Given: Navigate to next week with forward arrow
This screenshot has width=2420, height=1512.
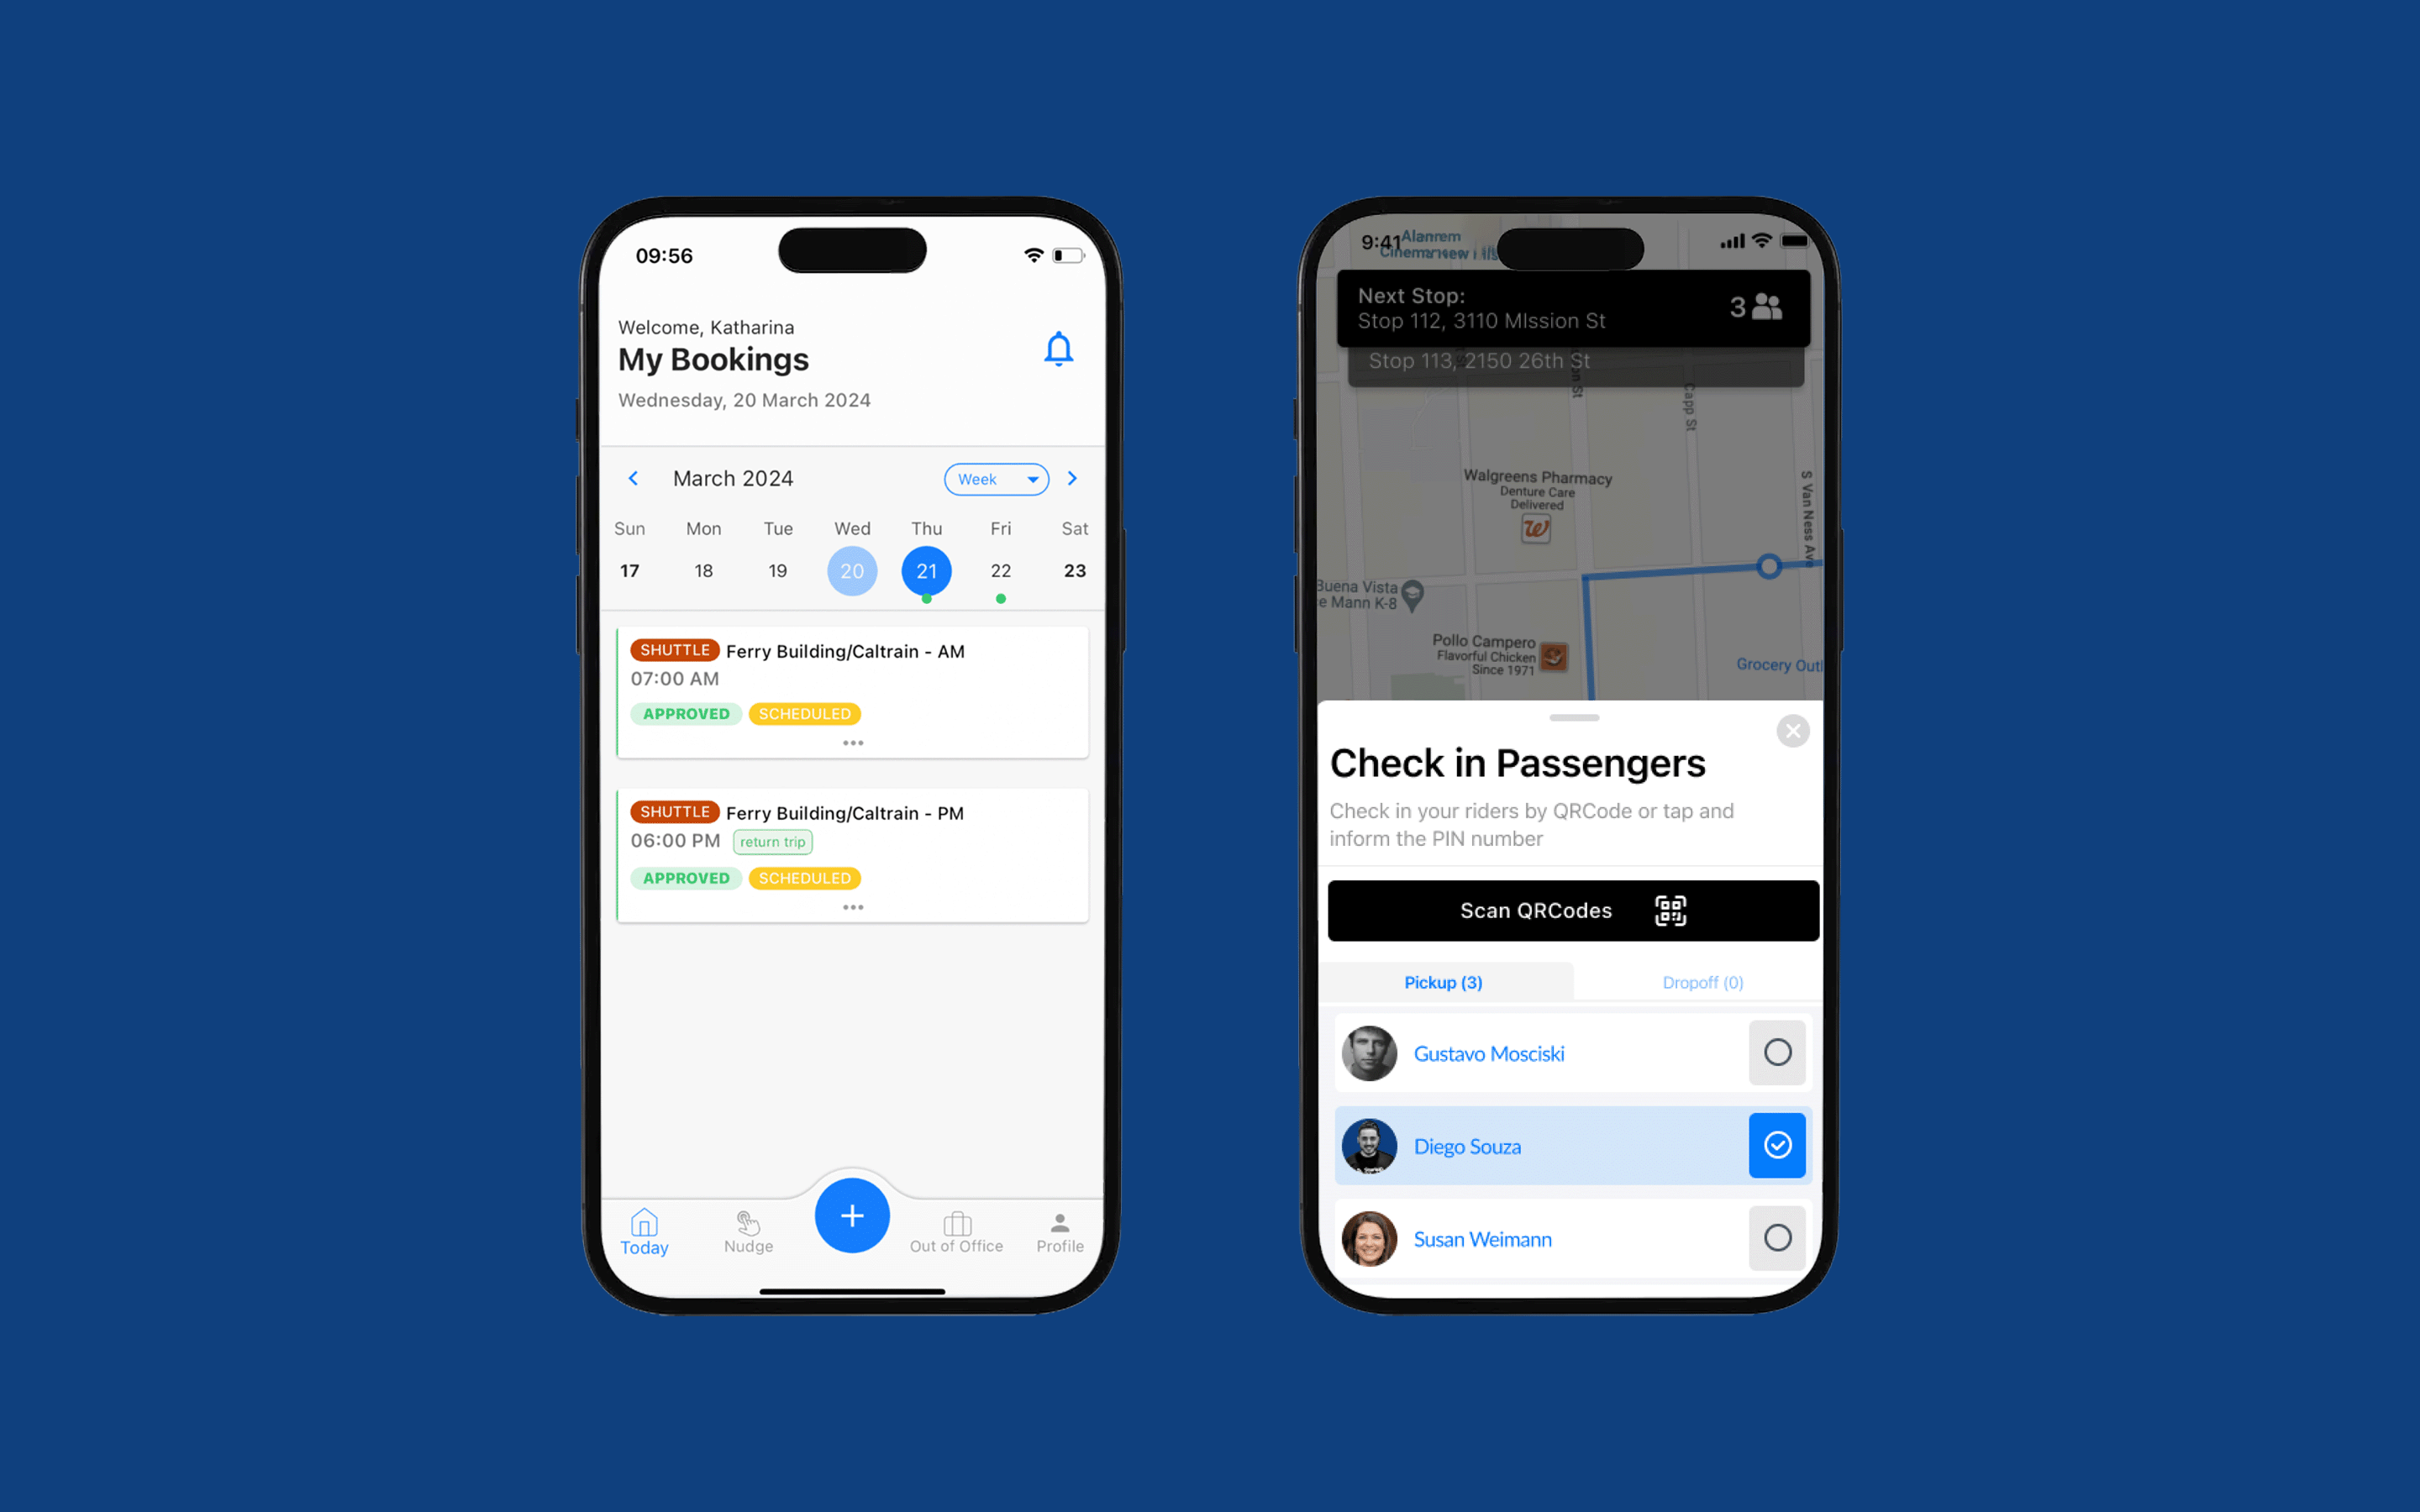Looking at the screenshot, I should click(x=1076, y=479).
